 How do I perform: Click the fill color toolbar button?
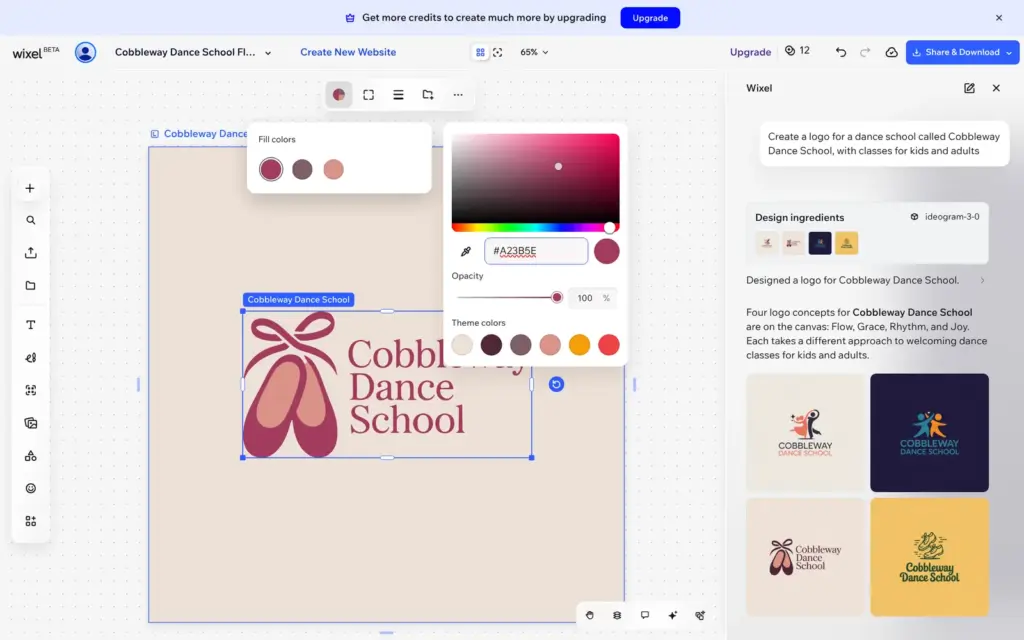(338, 95)
